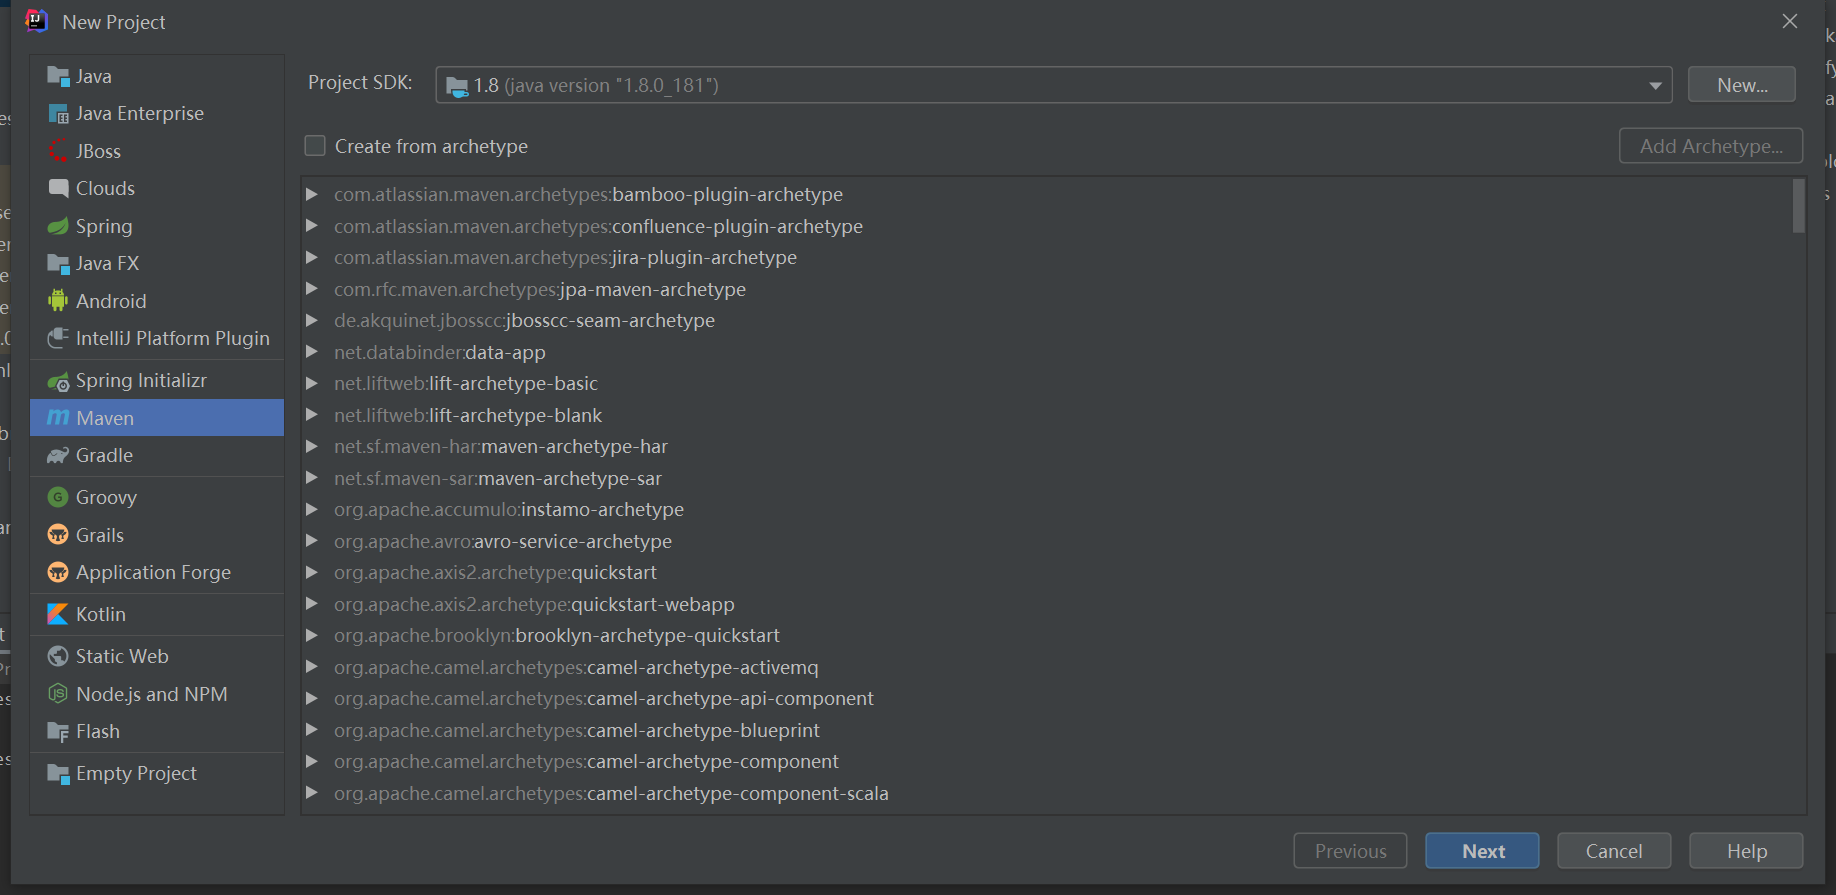Click the Cancel button
This screenshot has height=895, width=1836.
click(1614, 851)
